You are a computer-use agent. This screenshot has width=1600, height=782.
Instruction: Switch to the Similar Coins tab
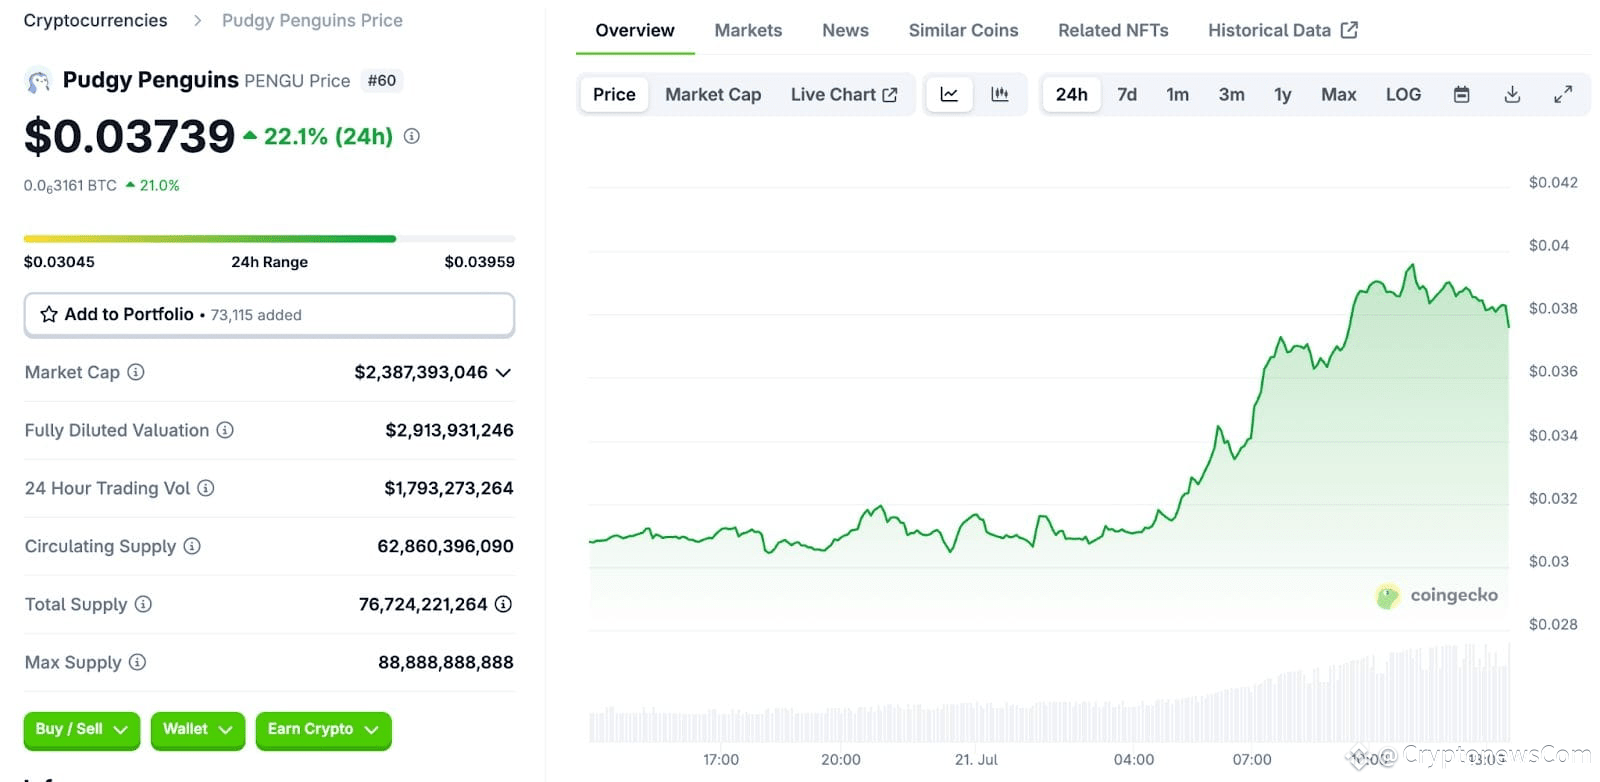(963, 30)
